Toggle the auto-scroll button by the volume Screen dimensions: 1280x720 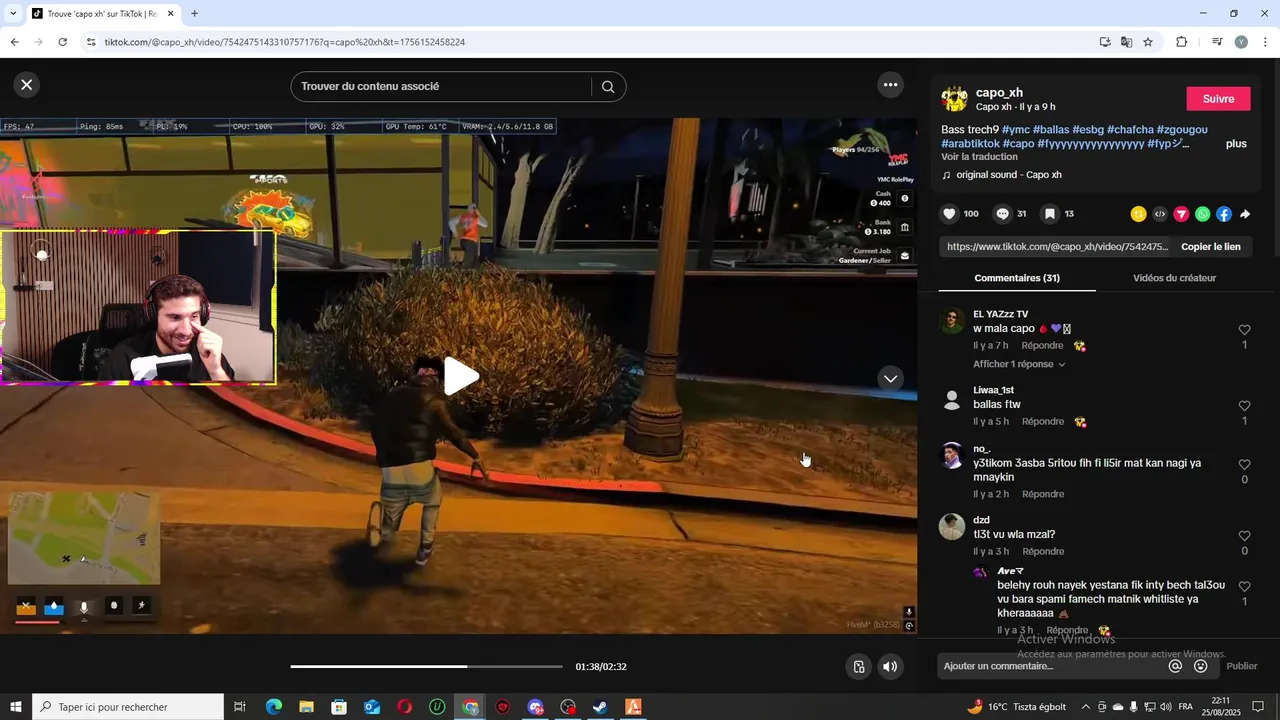pyautogui.click(x=858, y=667)
